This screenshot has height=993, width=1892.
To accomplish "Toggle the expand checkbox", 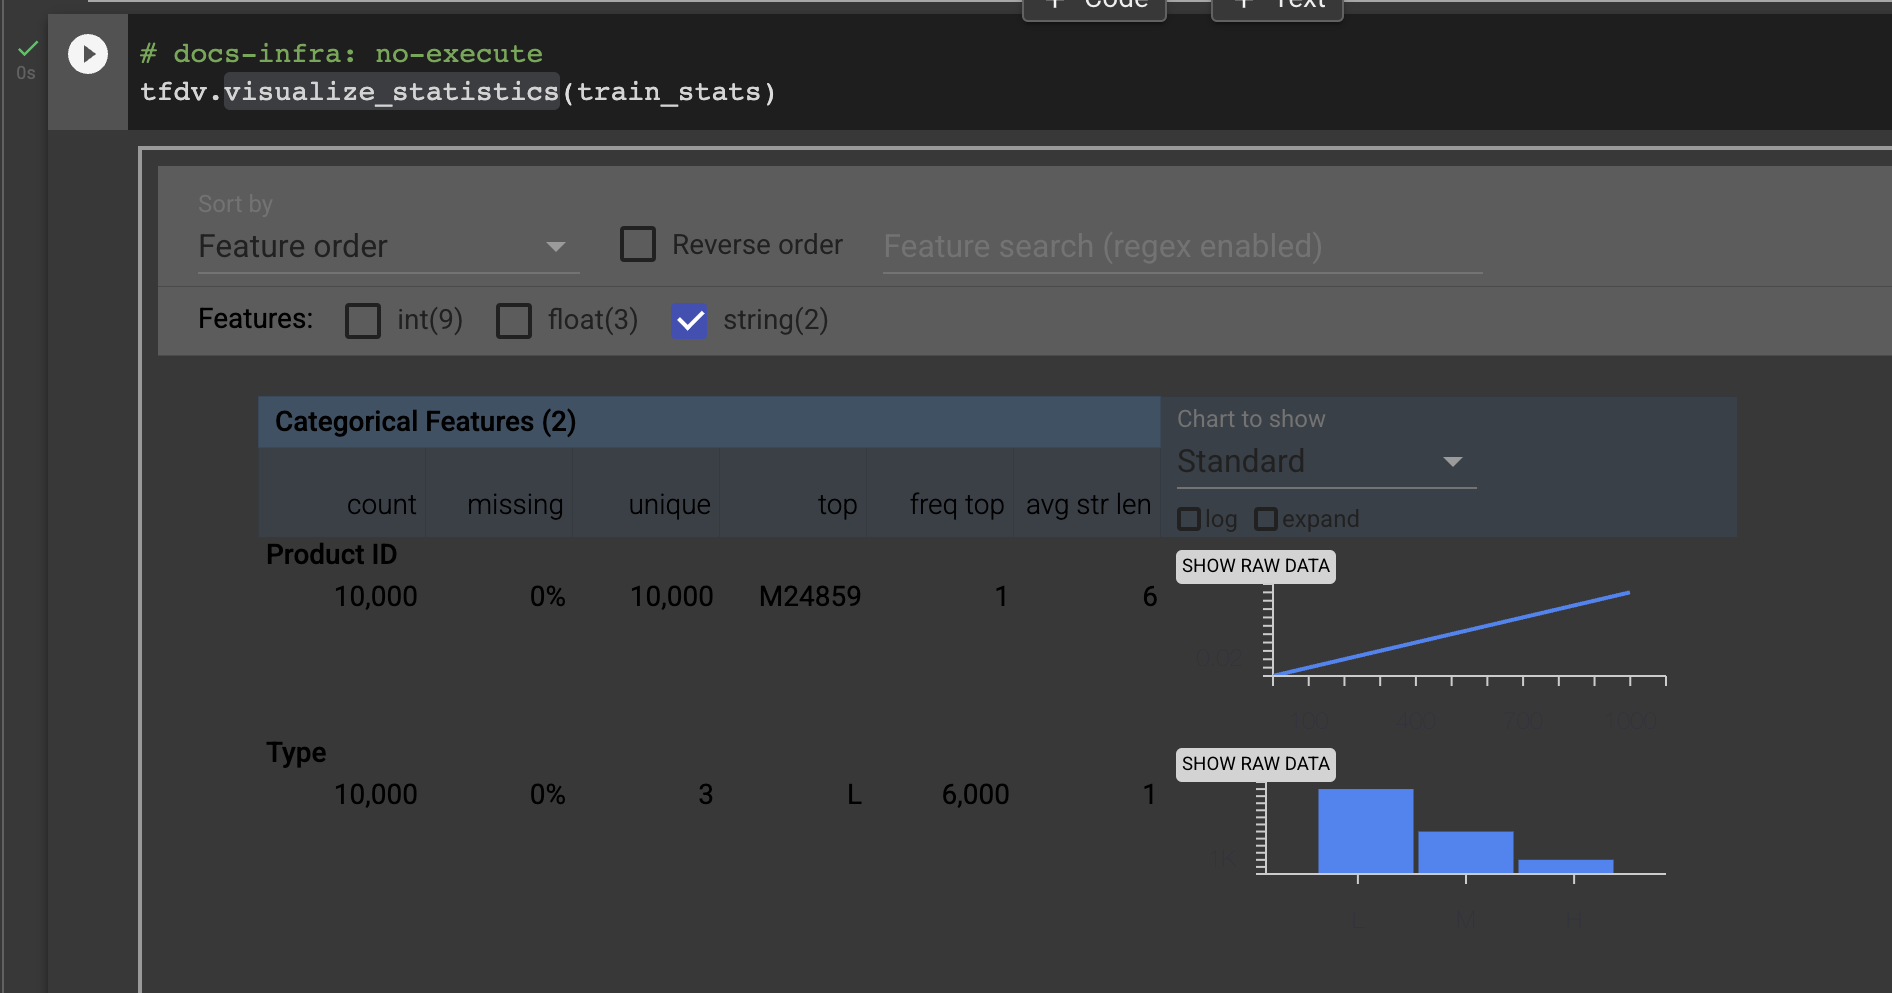I will click(1266, 519).
